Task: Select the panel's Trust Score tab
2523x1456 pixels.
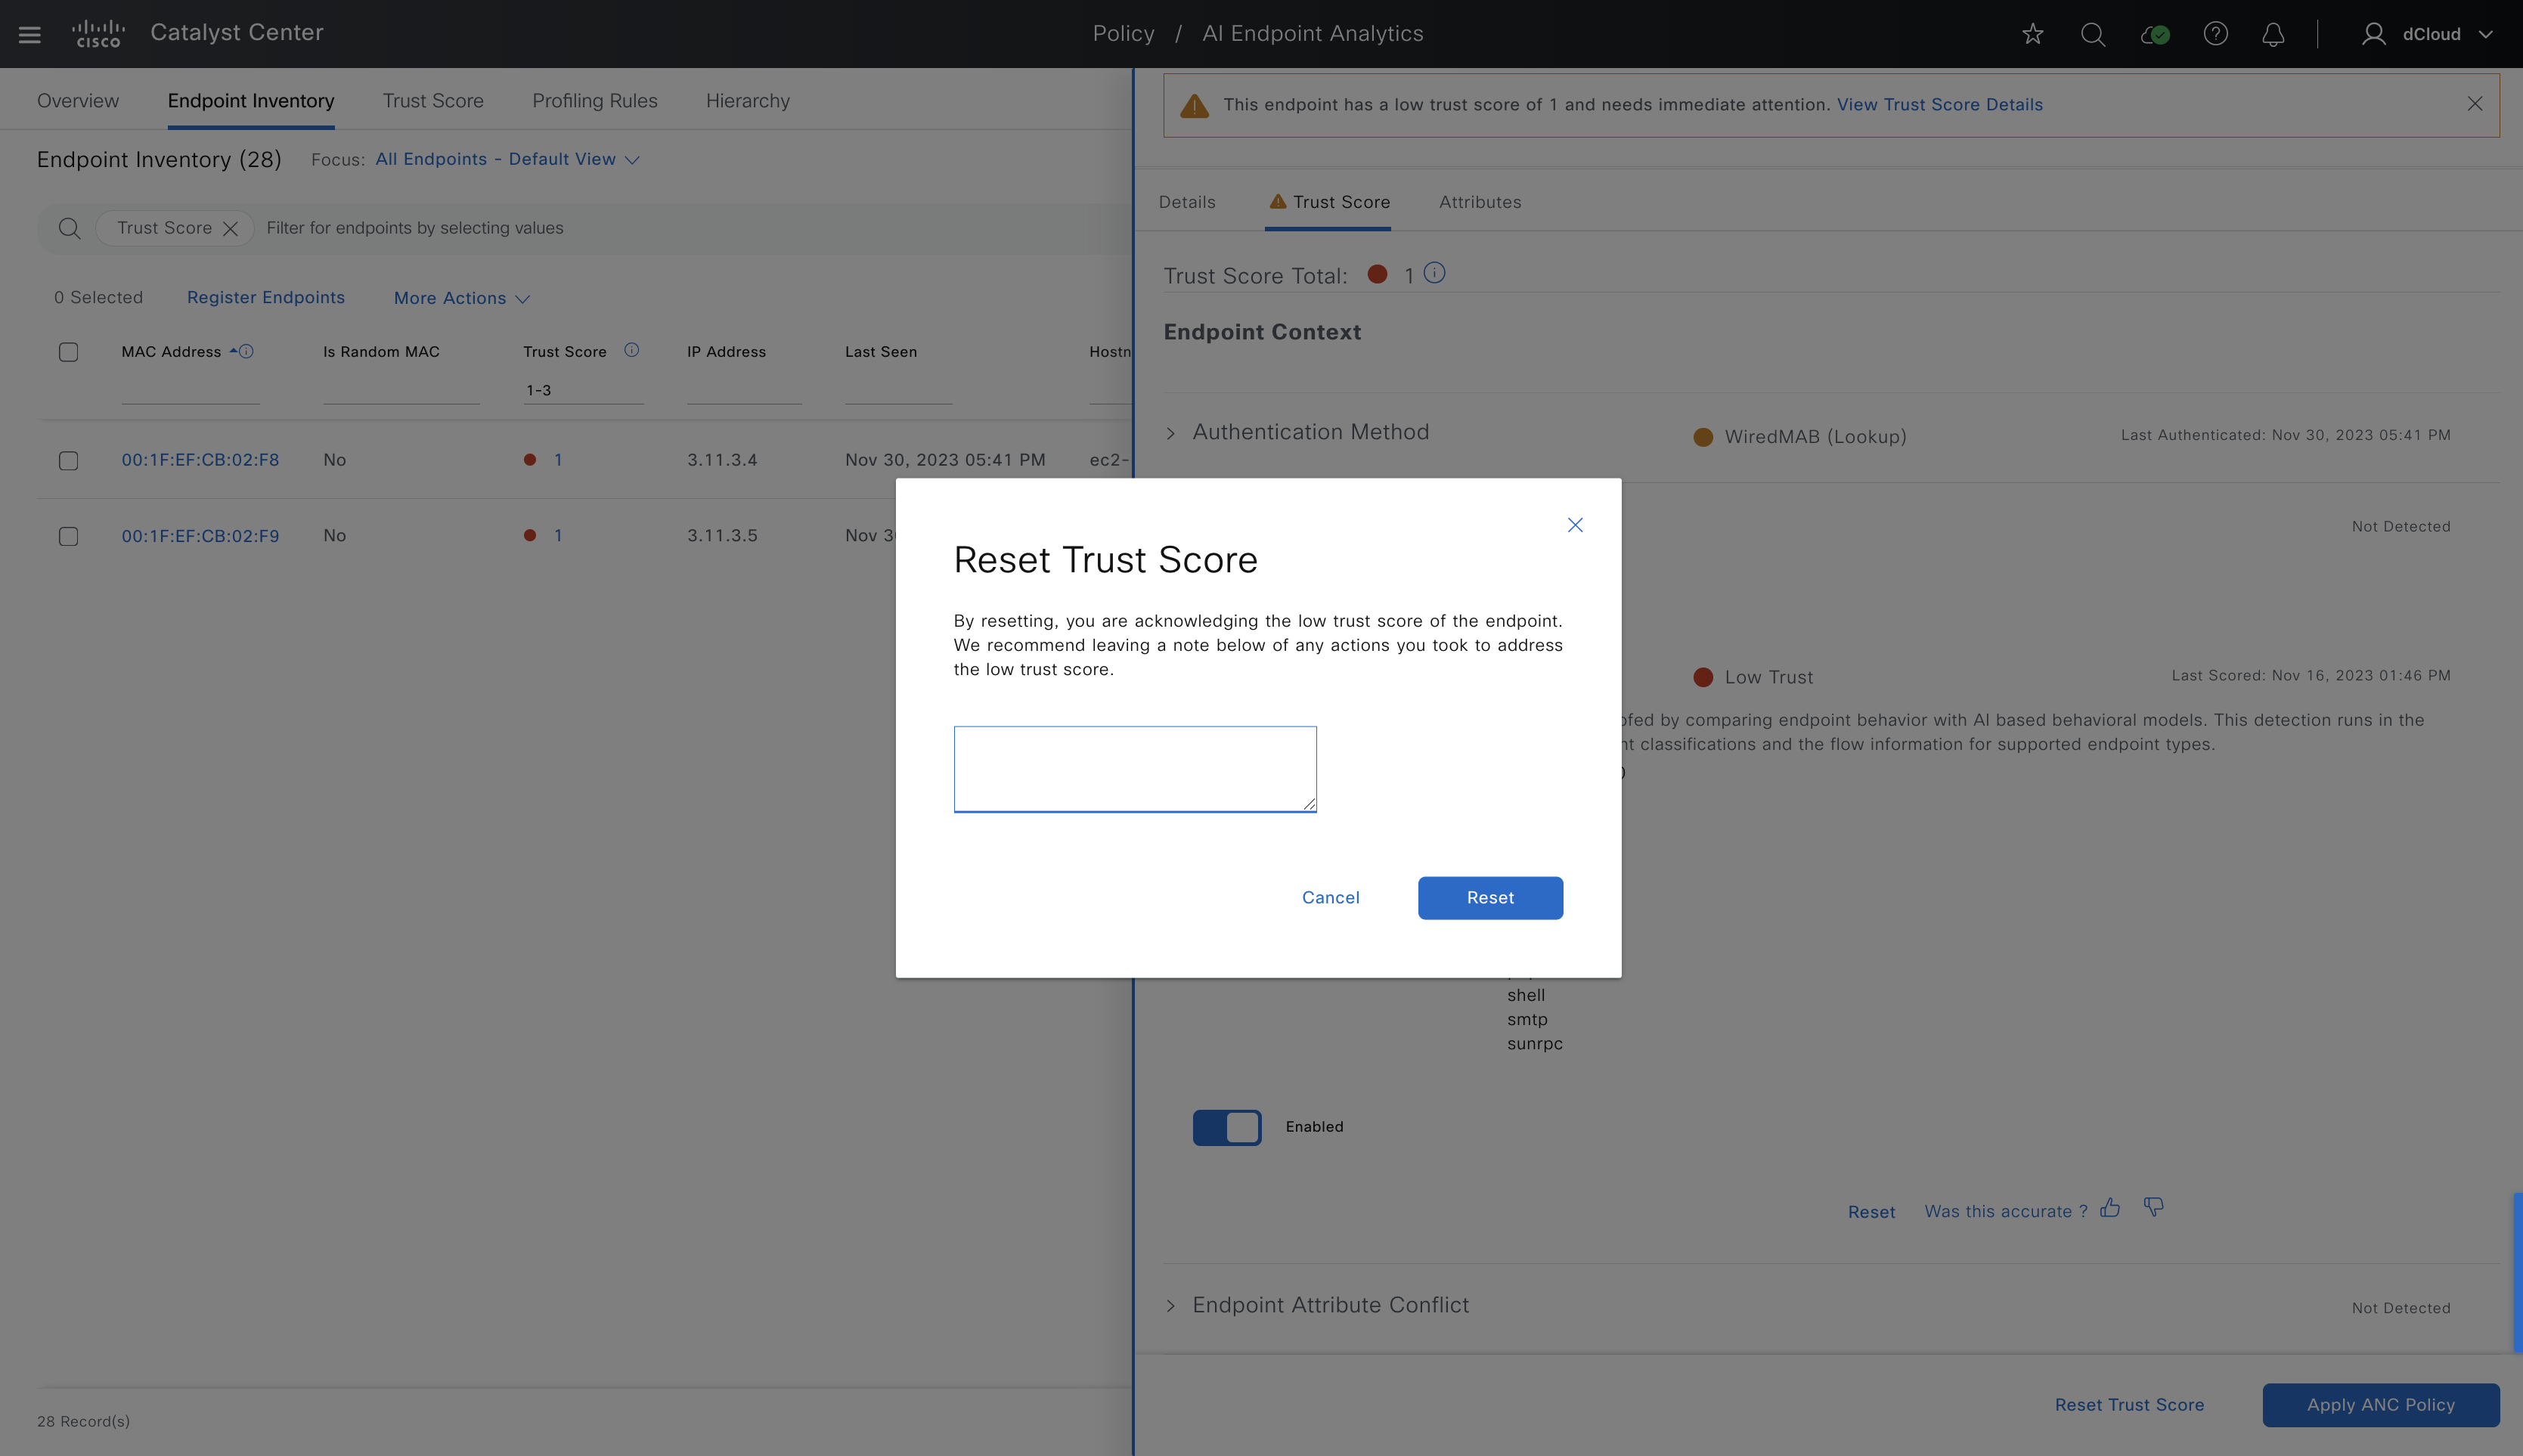Action: (1329, 202)
